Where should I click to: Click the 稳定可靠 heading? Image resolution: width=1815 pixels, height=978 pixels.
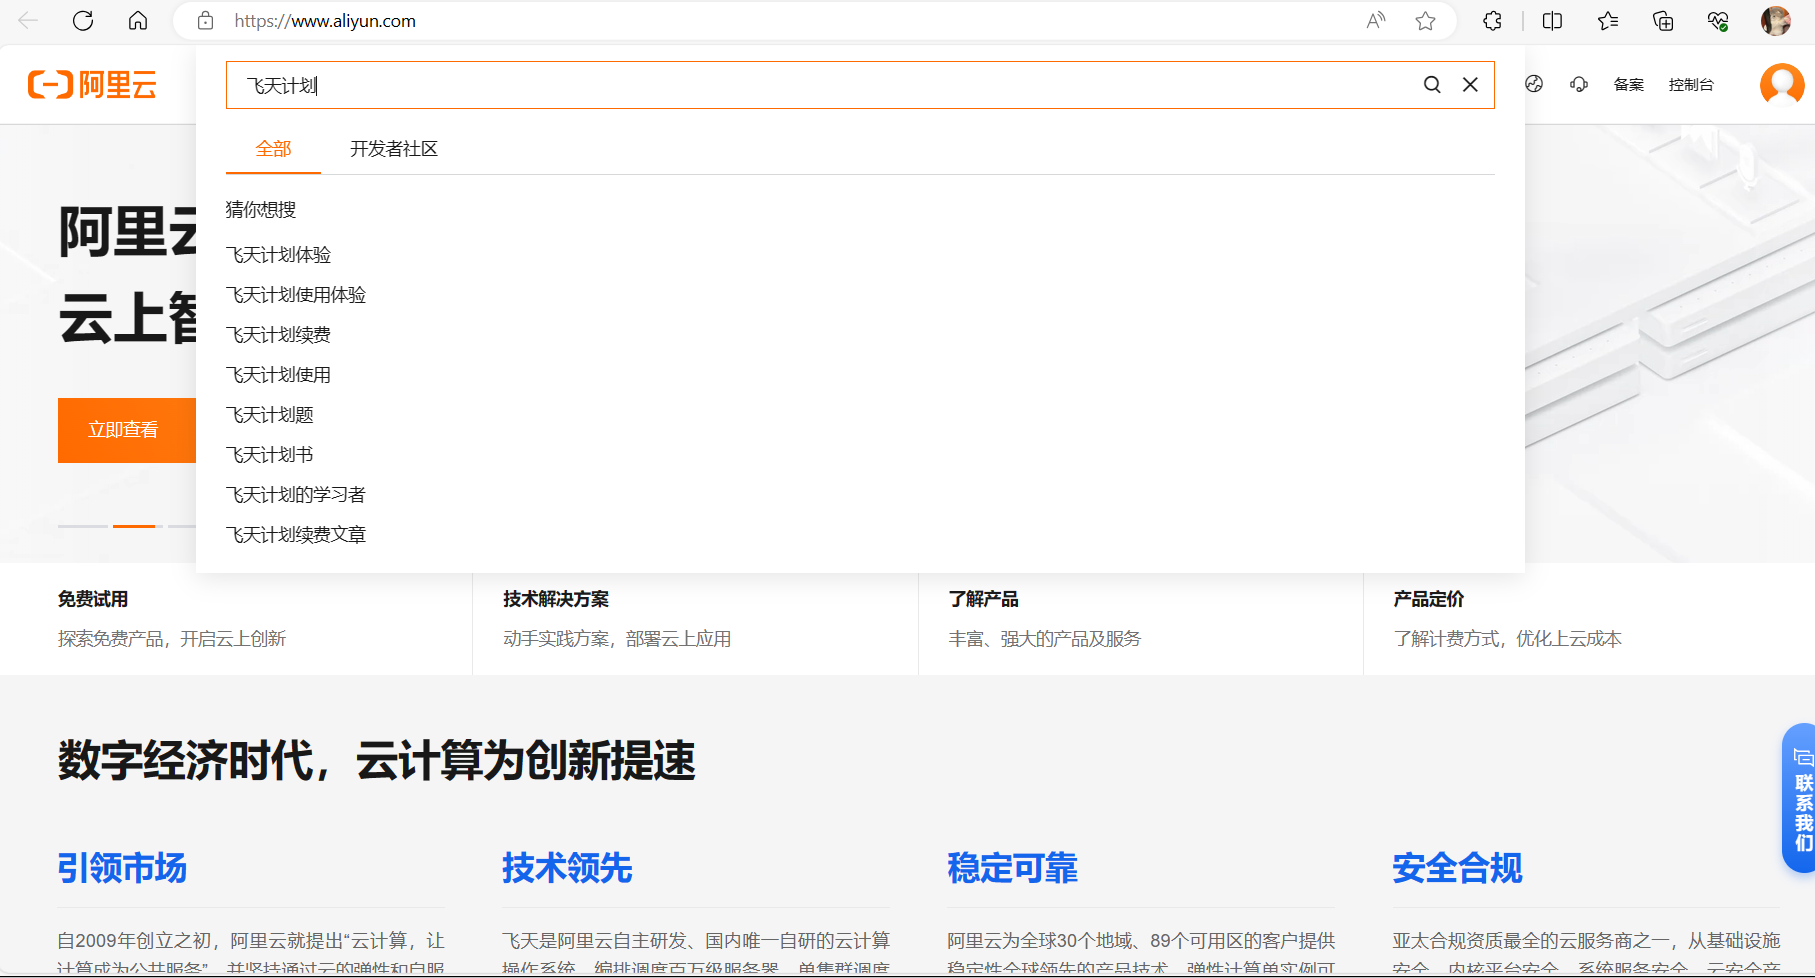point(1012,868)
